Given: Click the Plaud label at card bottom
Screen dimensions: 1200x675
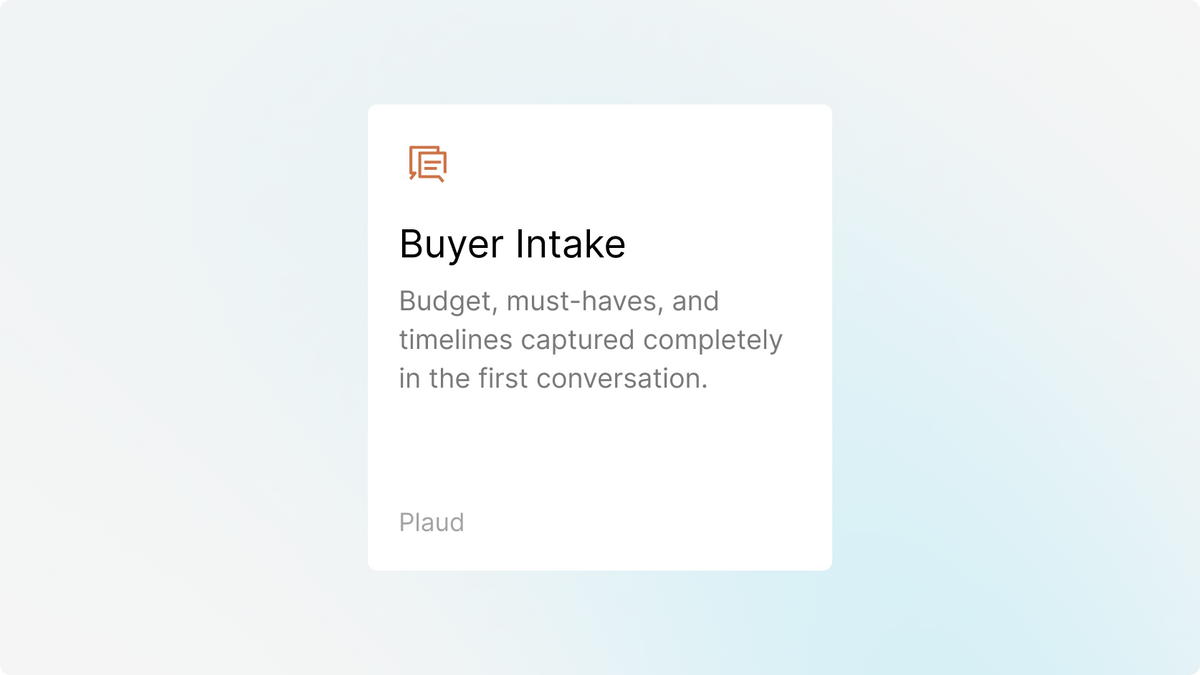Looking at the screenshot, I should click(x=431, y=522).
